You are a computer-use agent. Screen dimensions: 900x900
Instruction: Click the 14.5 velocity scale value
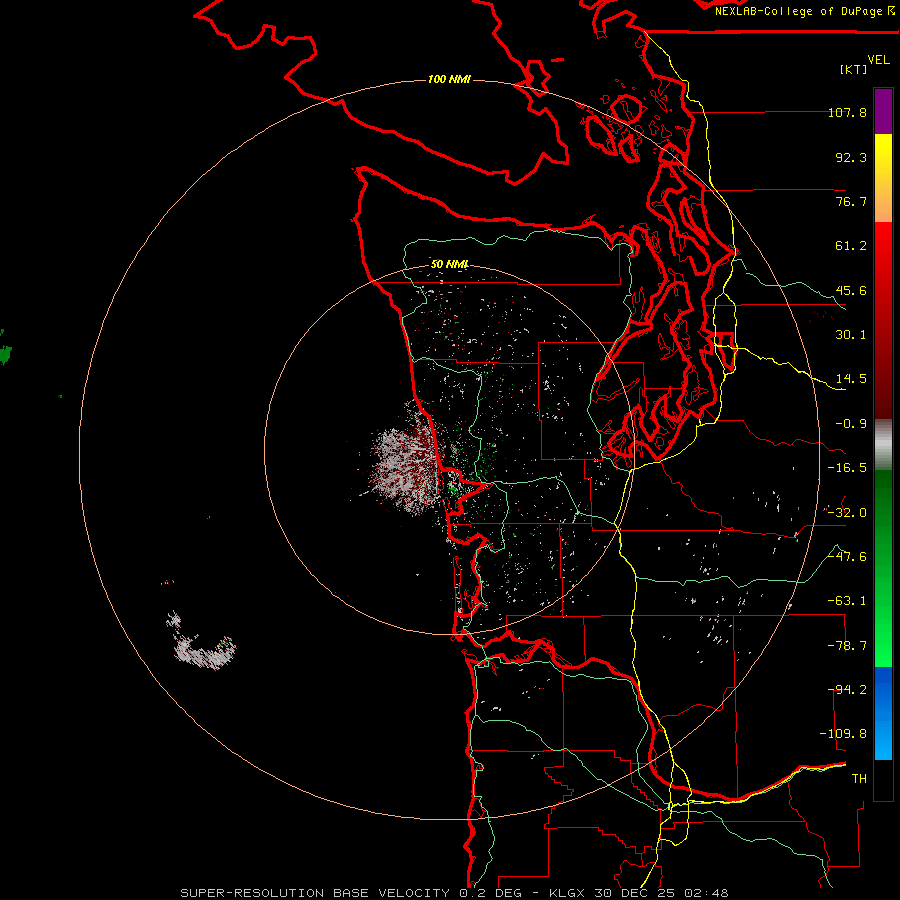click(851, 379)
